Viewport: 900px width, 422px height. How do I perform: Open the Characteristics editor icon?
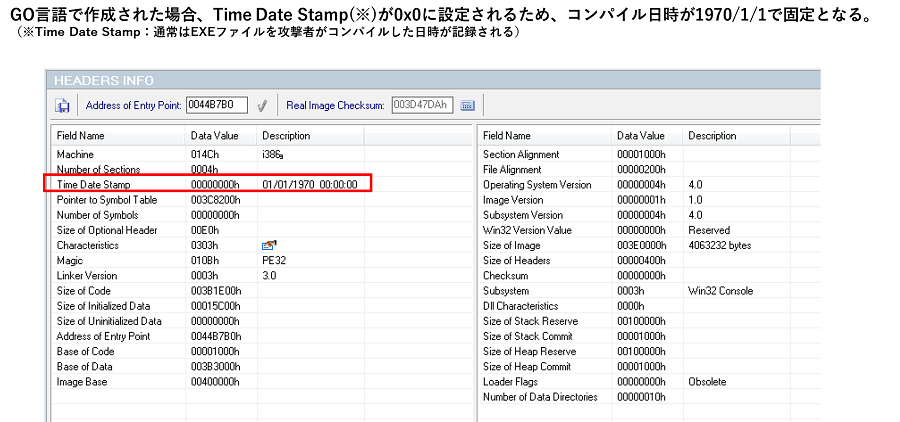(x=268, y=245)
